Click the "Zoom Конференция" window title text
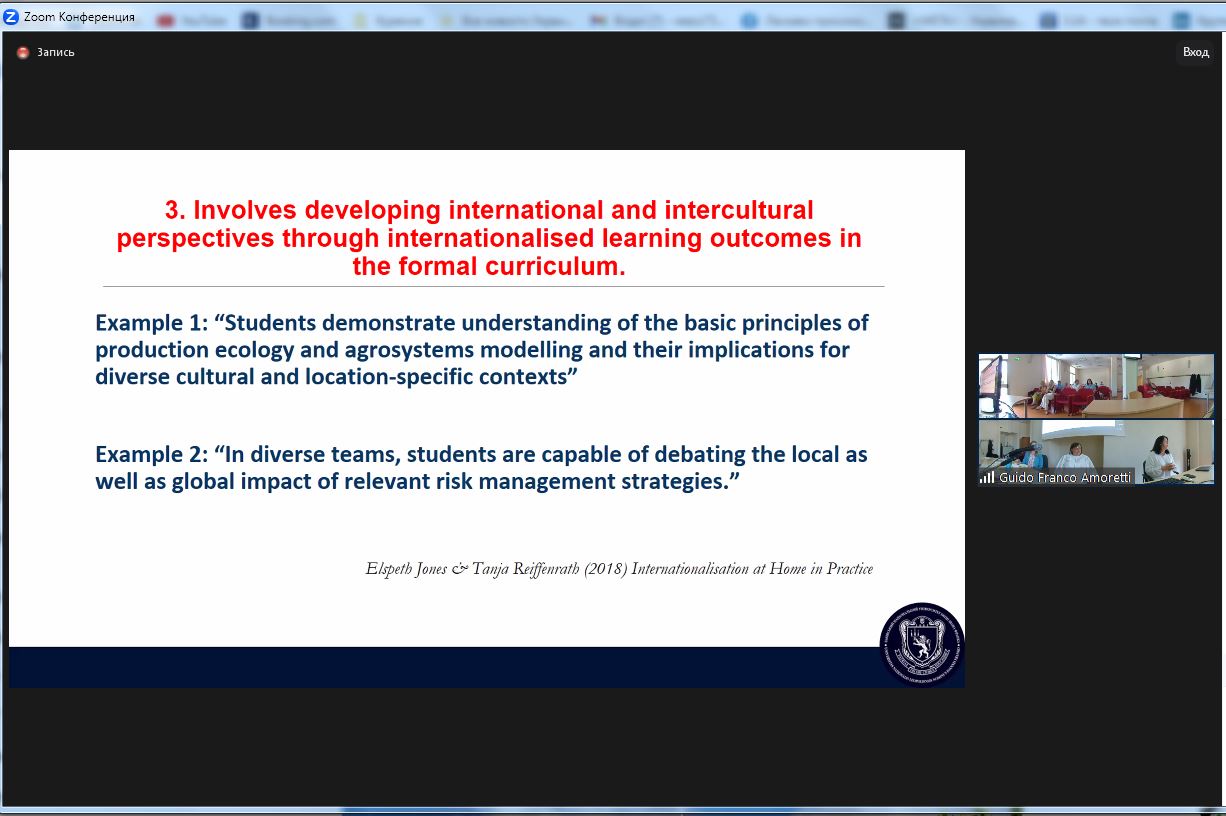This screenshot has height=816, width=1226. [x=79, y=17]
